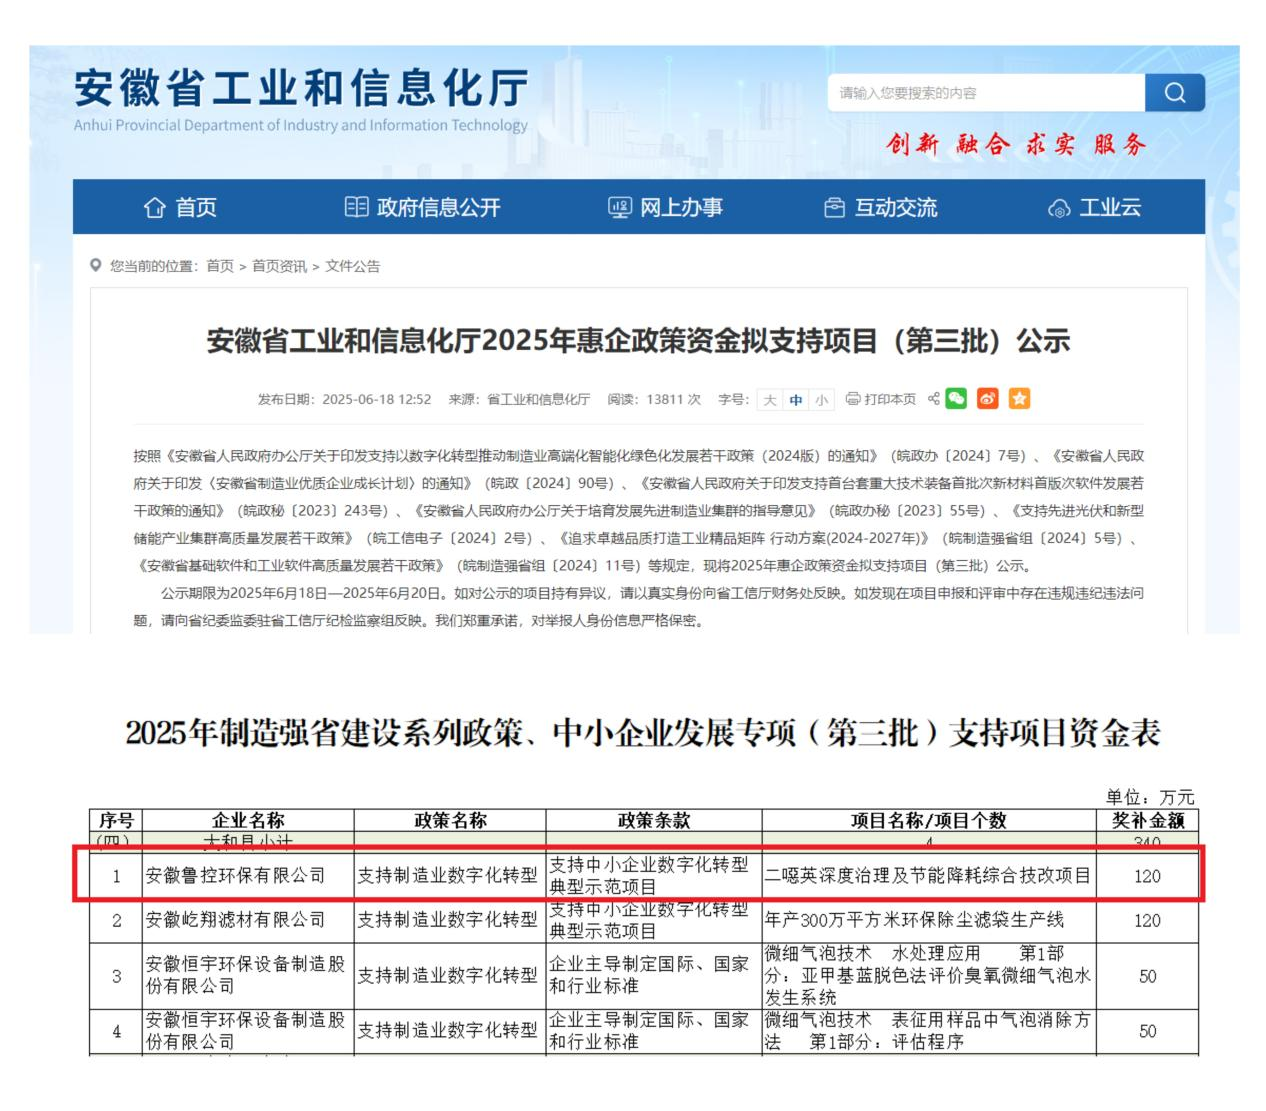The image size is (1266, 1111).
Task: Click the home icon before 首页 in navbar
Action: tap(154, 208)
